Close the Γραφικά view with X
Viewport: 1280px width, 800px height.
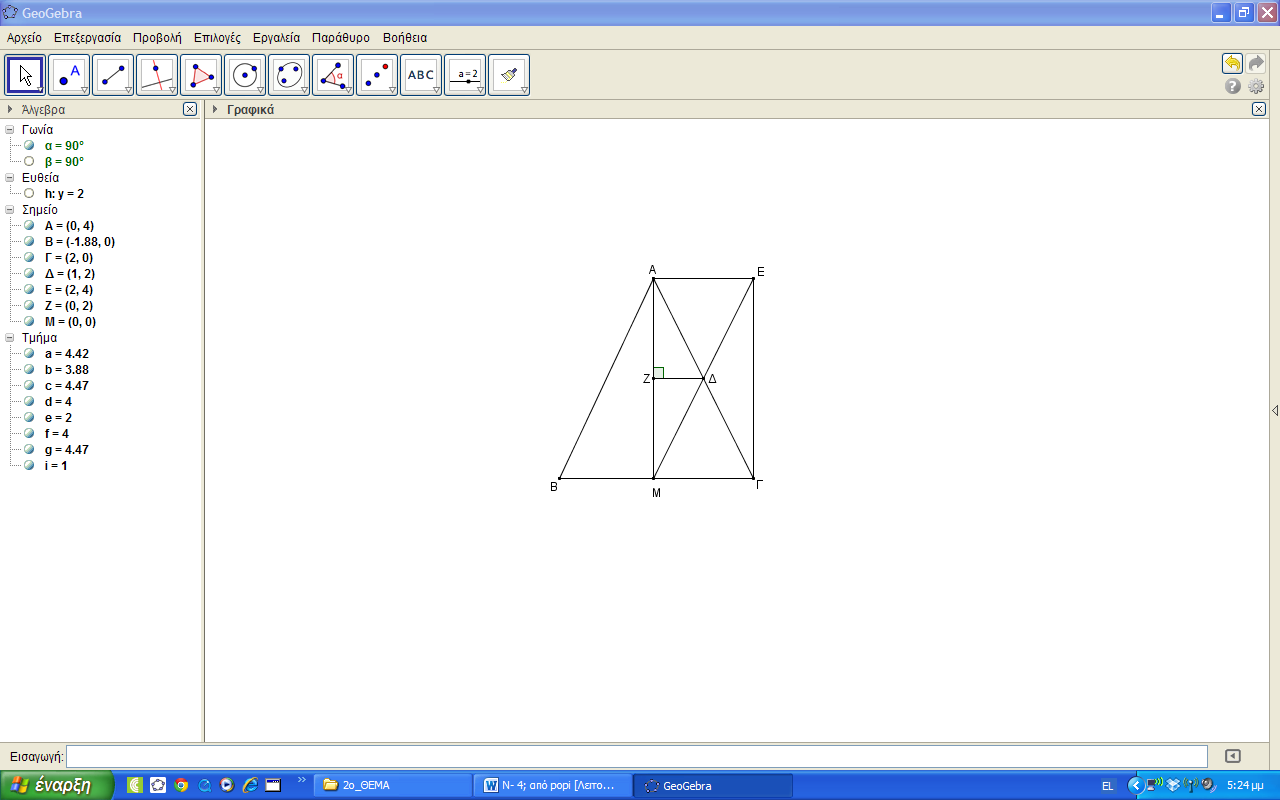(1259, 109)
